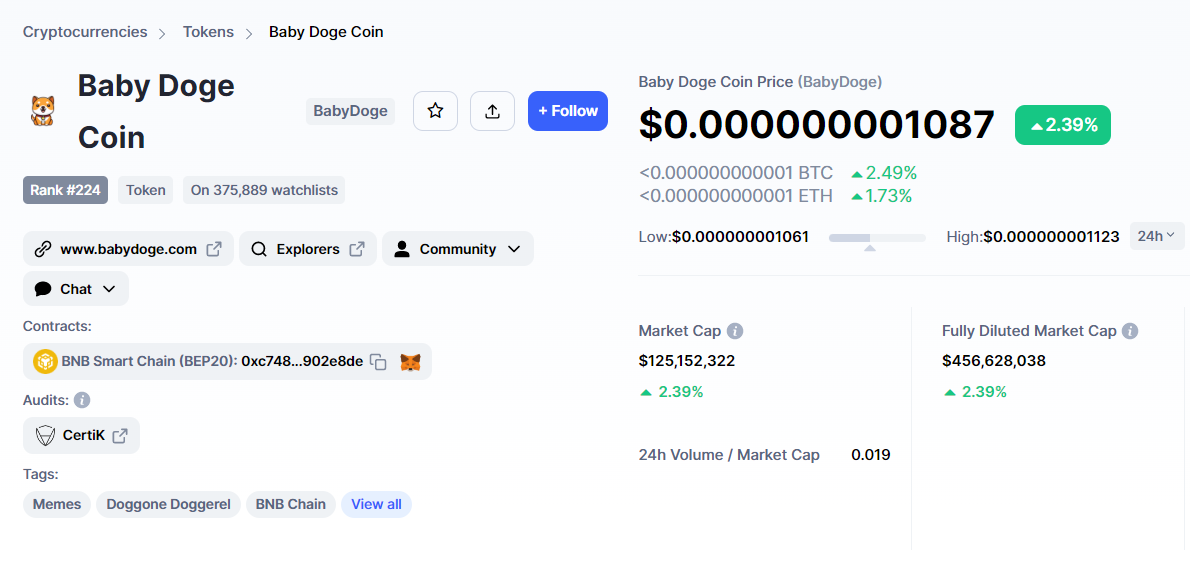Click the Community person icon
1190x567 pixels.
402,249
